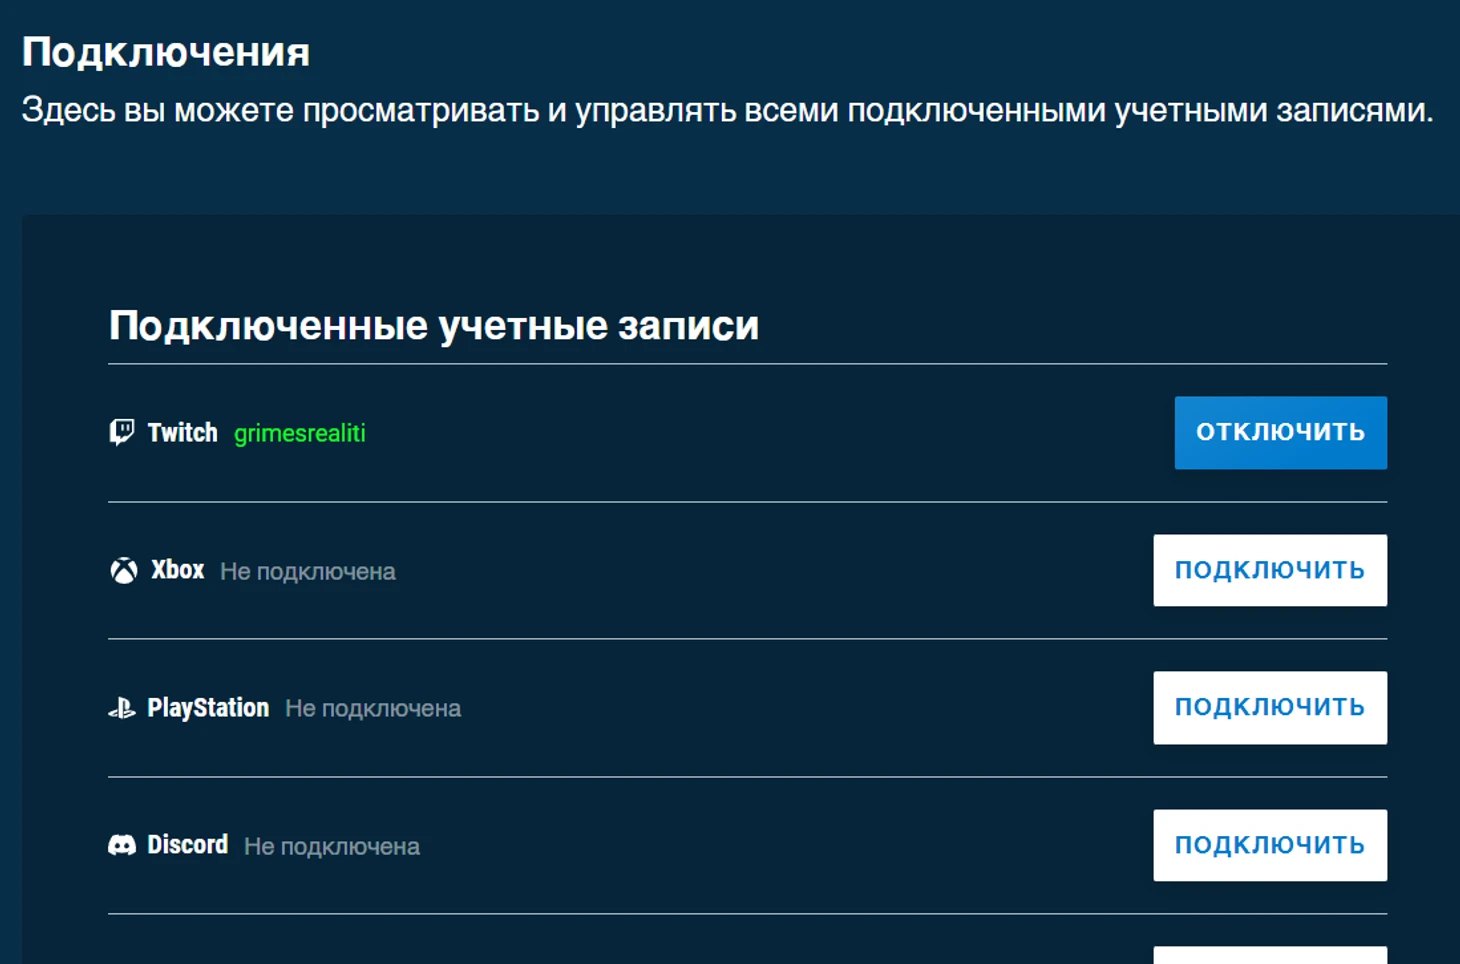Click the 'Подключения' page heading
Viewport: 1460px width, 964px height.
(x=166, y=52)
